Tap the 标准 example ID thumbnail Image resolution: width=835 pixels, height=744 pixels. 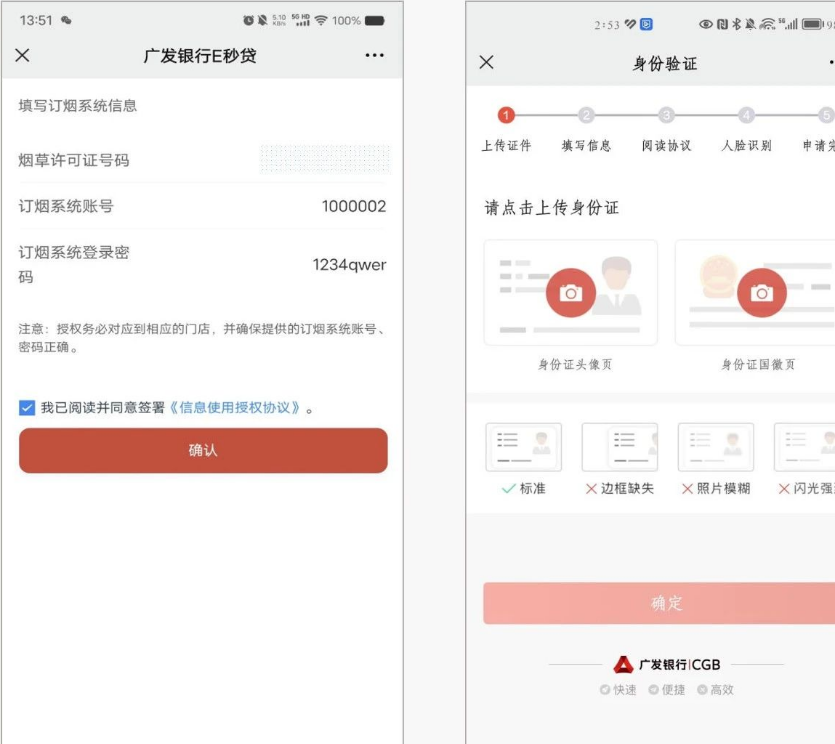523,447
